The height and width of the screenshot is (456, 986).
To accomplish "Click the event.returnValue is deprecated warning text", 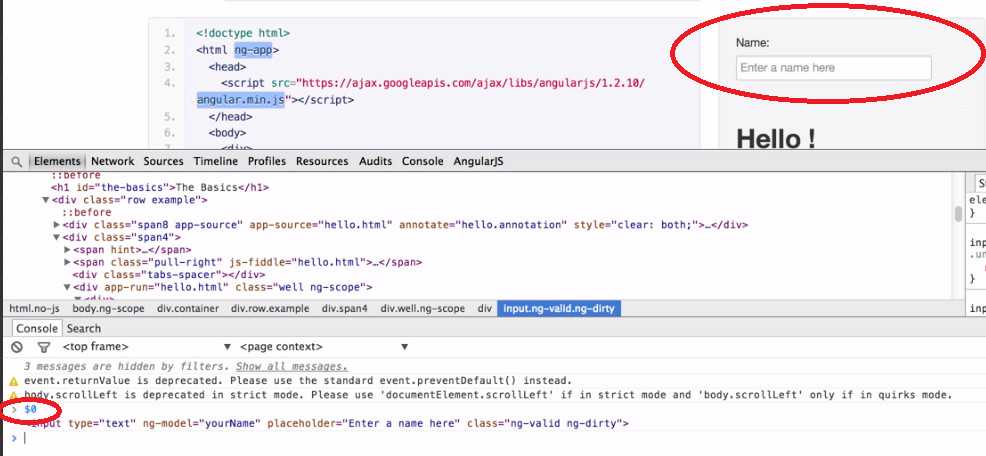I will (297, 381).
